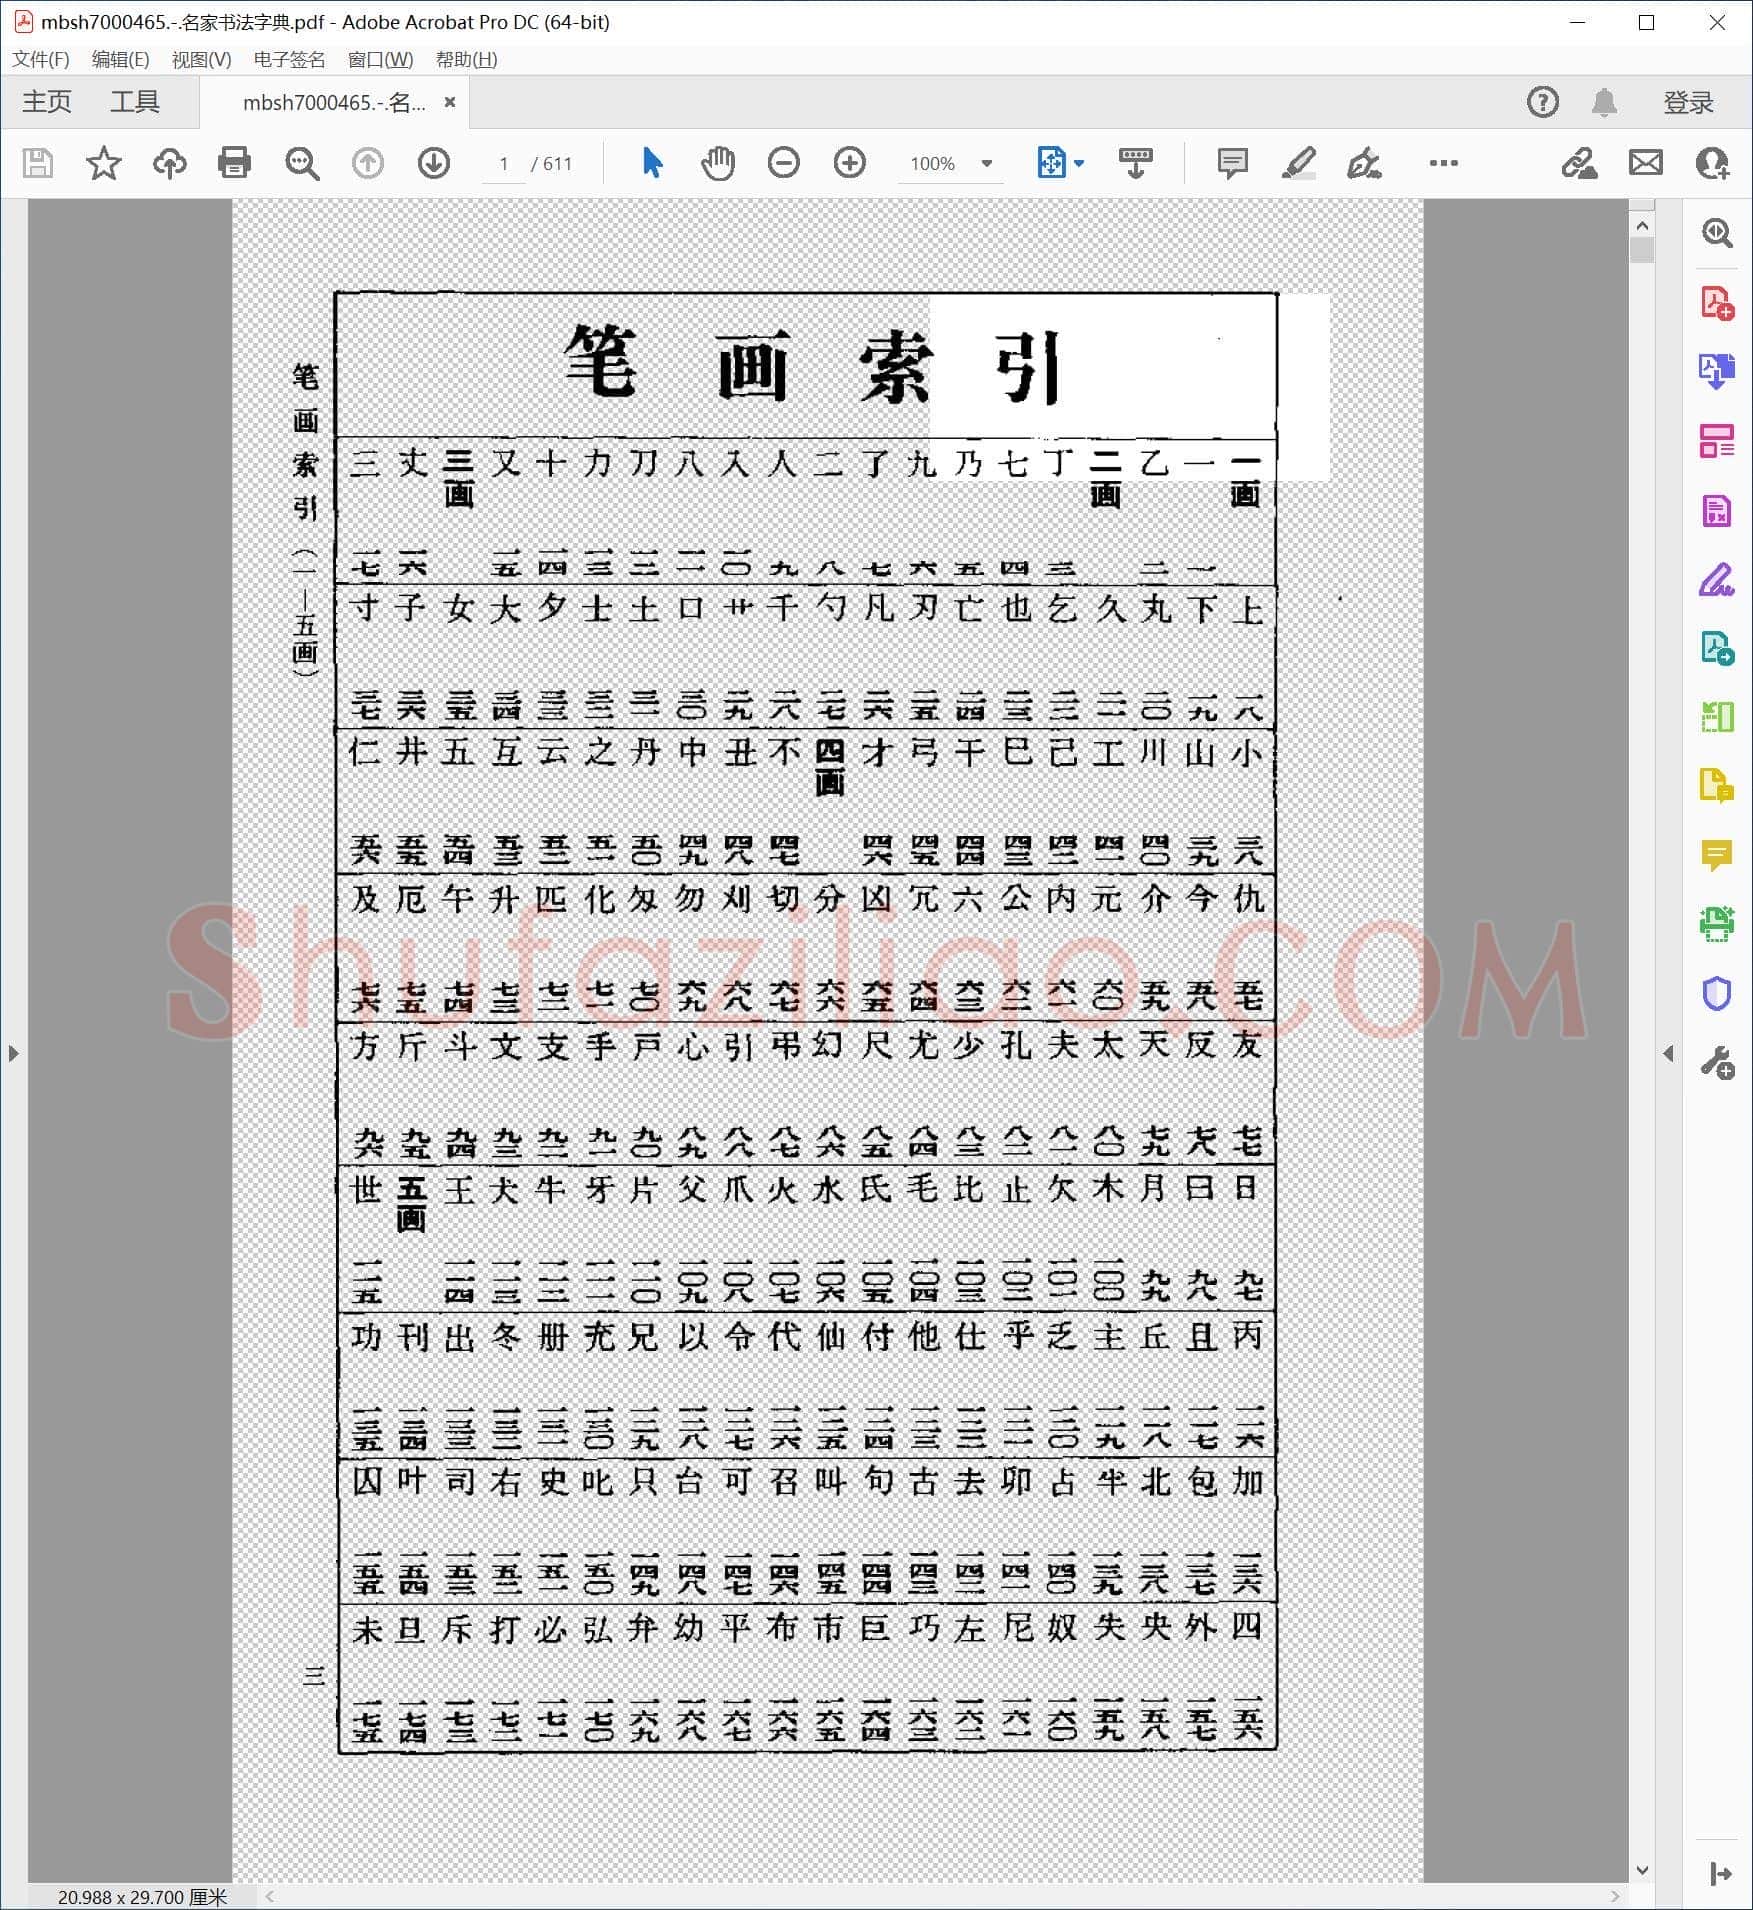
Task: Go to next page arrow
Action: tap(434, 163)
